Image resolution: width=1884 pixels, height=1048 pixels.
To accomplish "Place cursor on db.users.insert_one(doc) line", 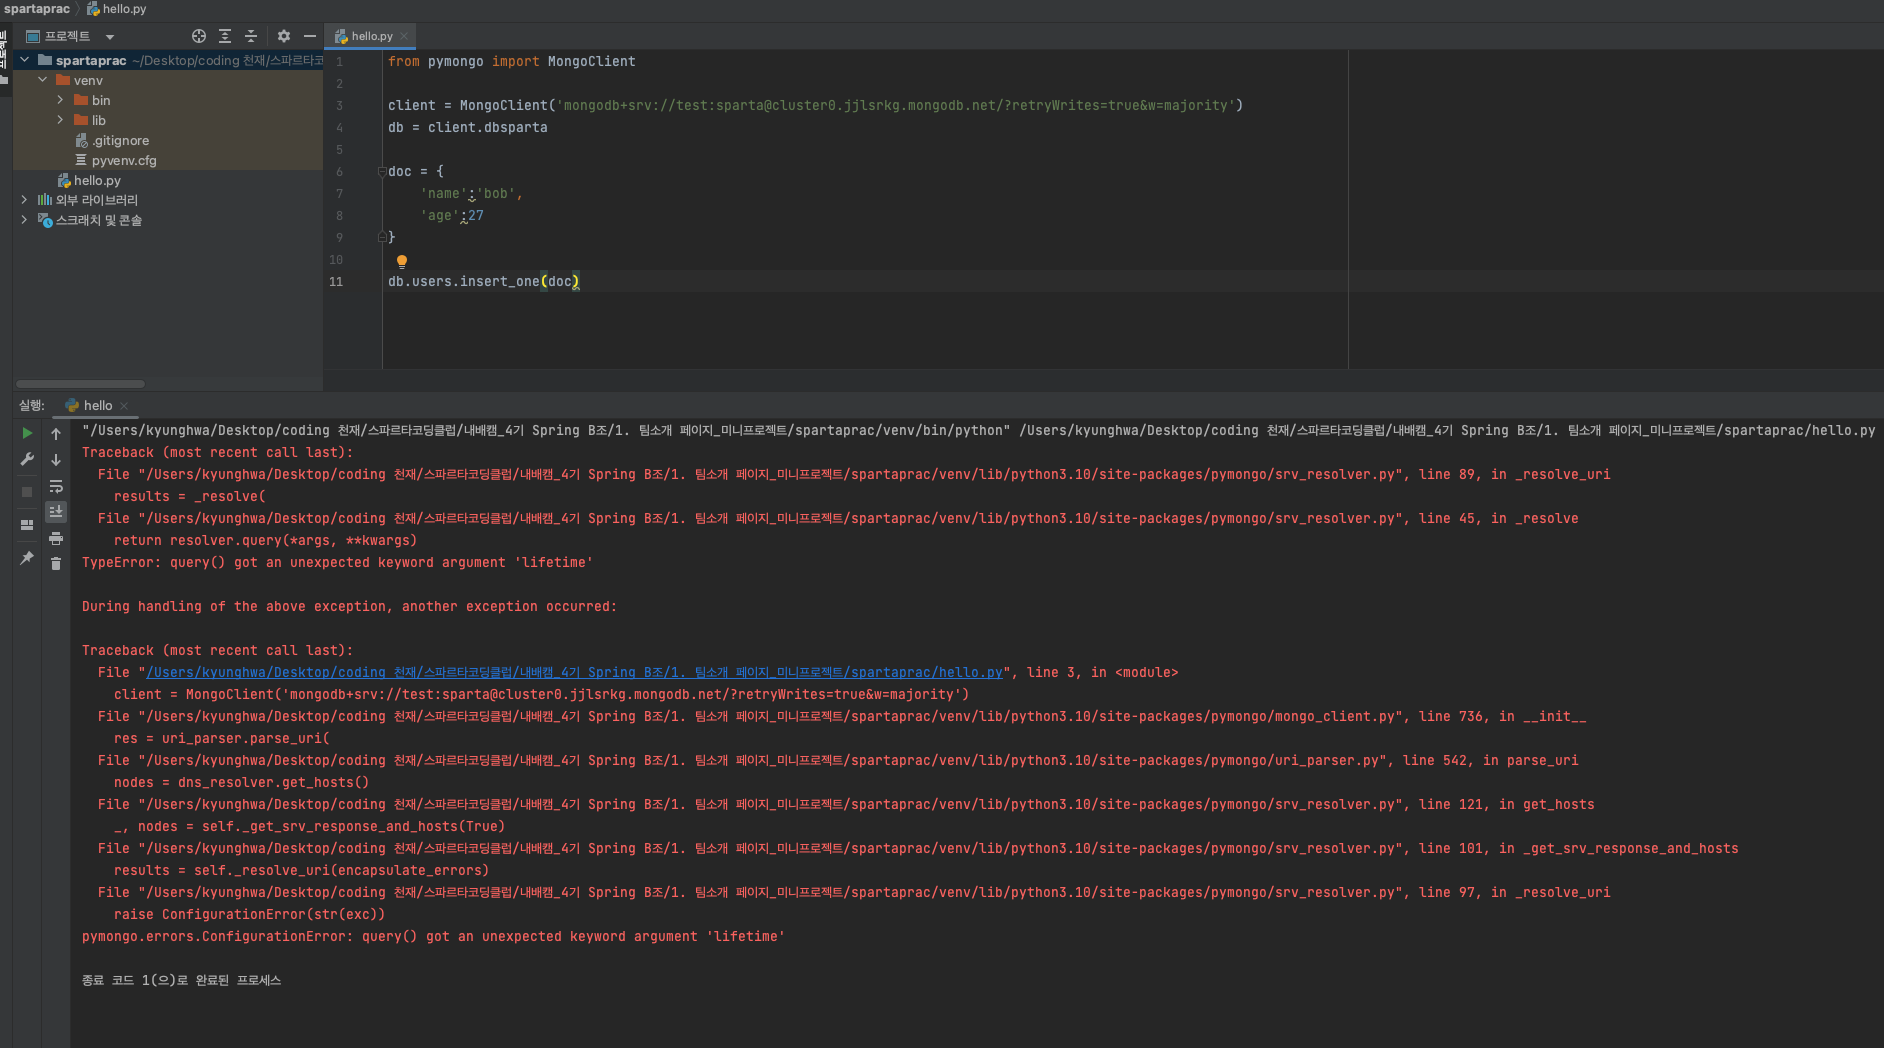I will (483, 282).
